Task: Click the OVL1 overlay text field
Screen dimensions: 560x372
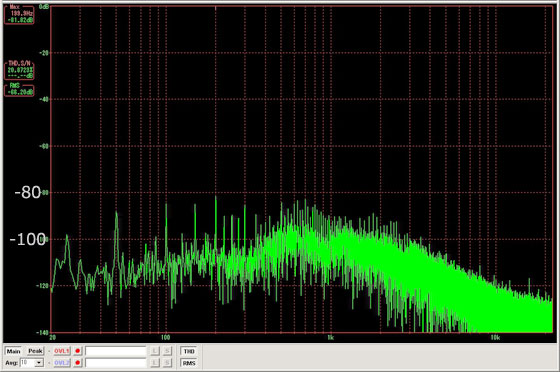Action: pos(116,351)
